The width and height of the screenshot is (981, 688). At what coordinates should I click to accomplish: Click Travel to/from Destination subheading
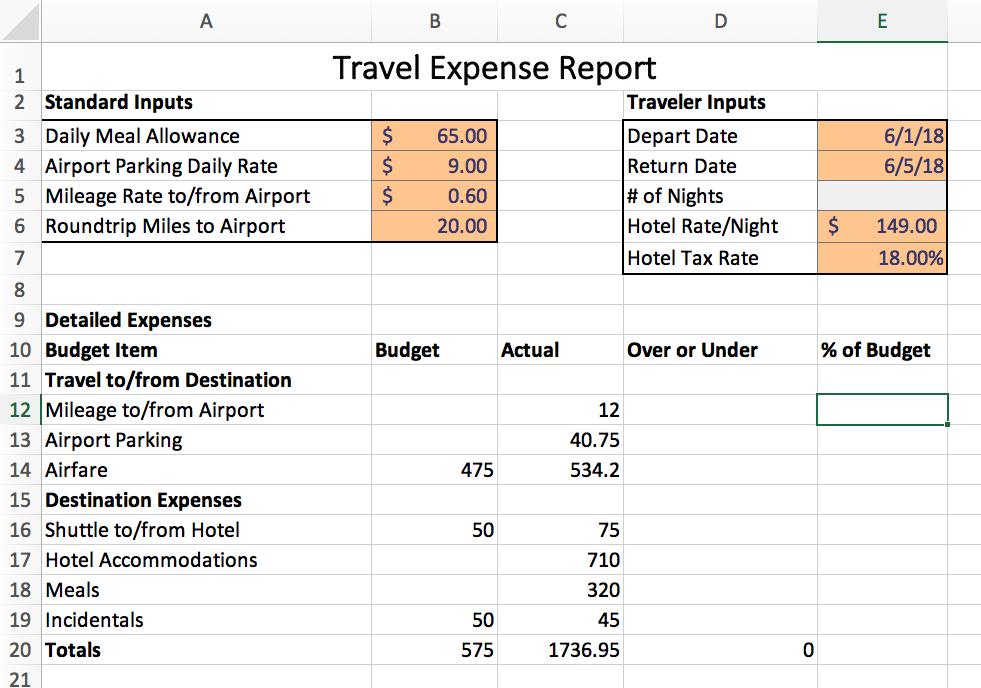pyautogui.click(x=206, y=380)
